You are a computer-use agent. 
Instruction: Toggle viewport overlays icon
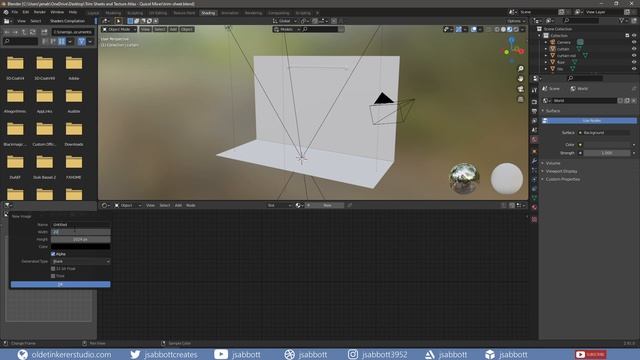pos(474,29)
